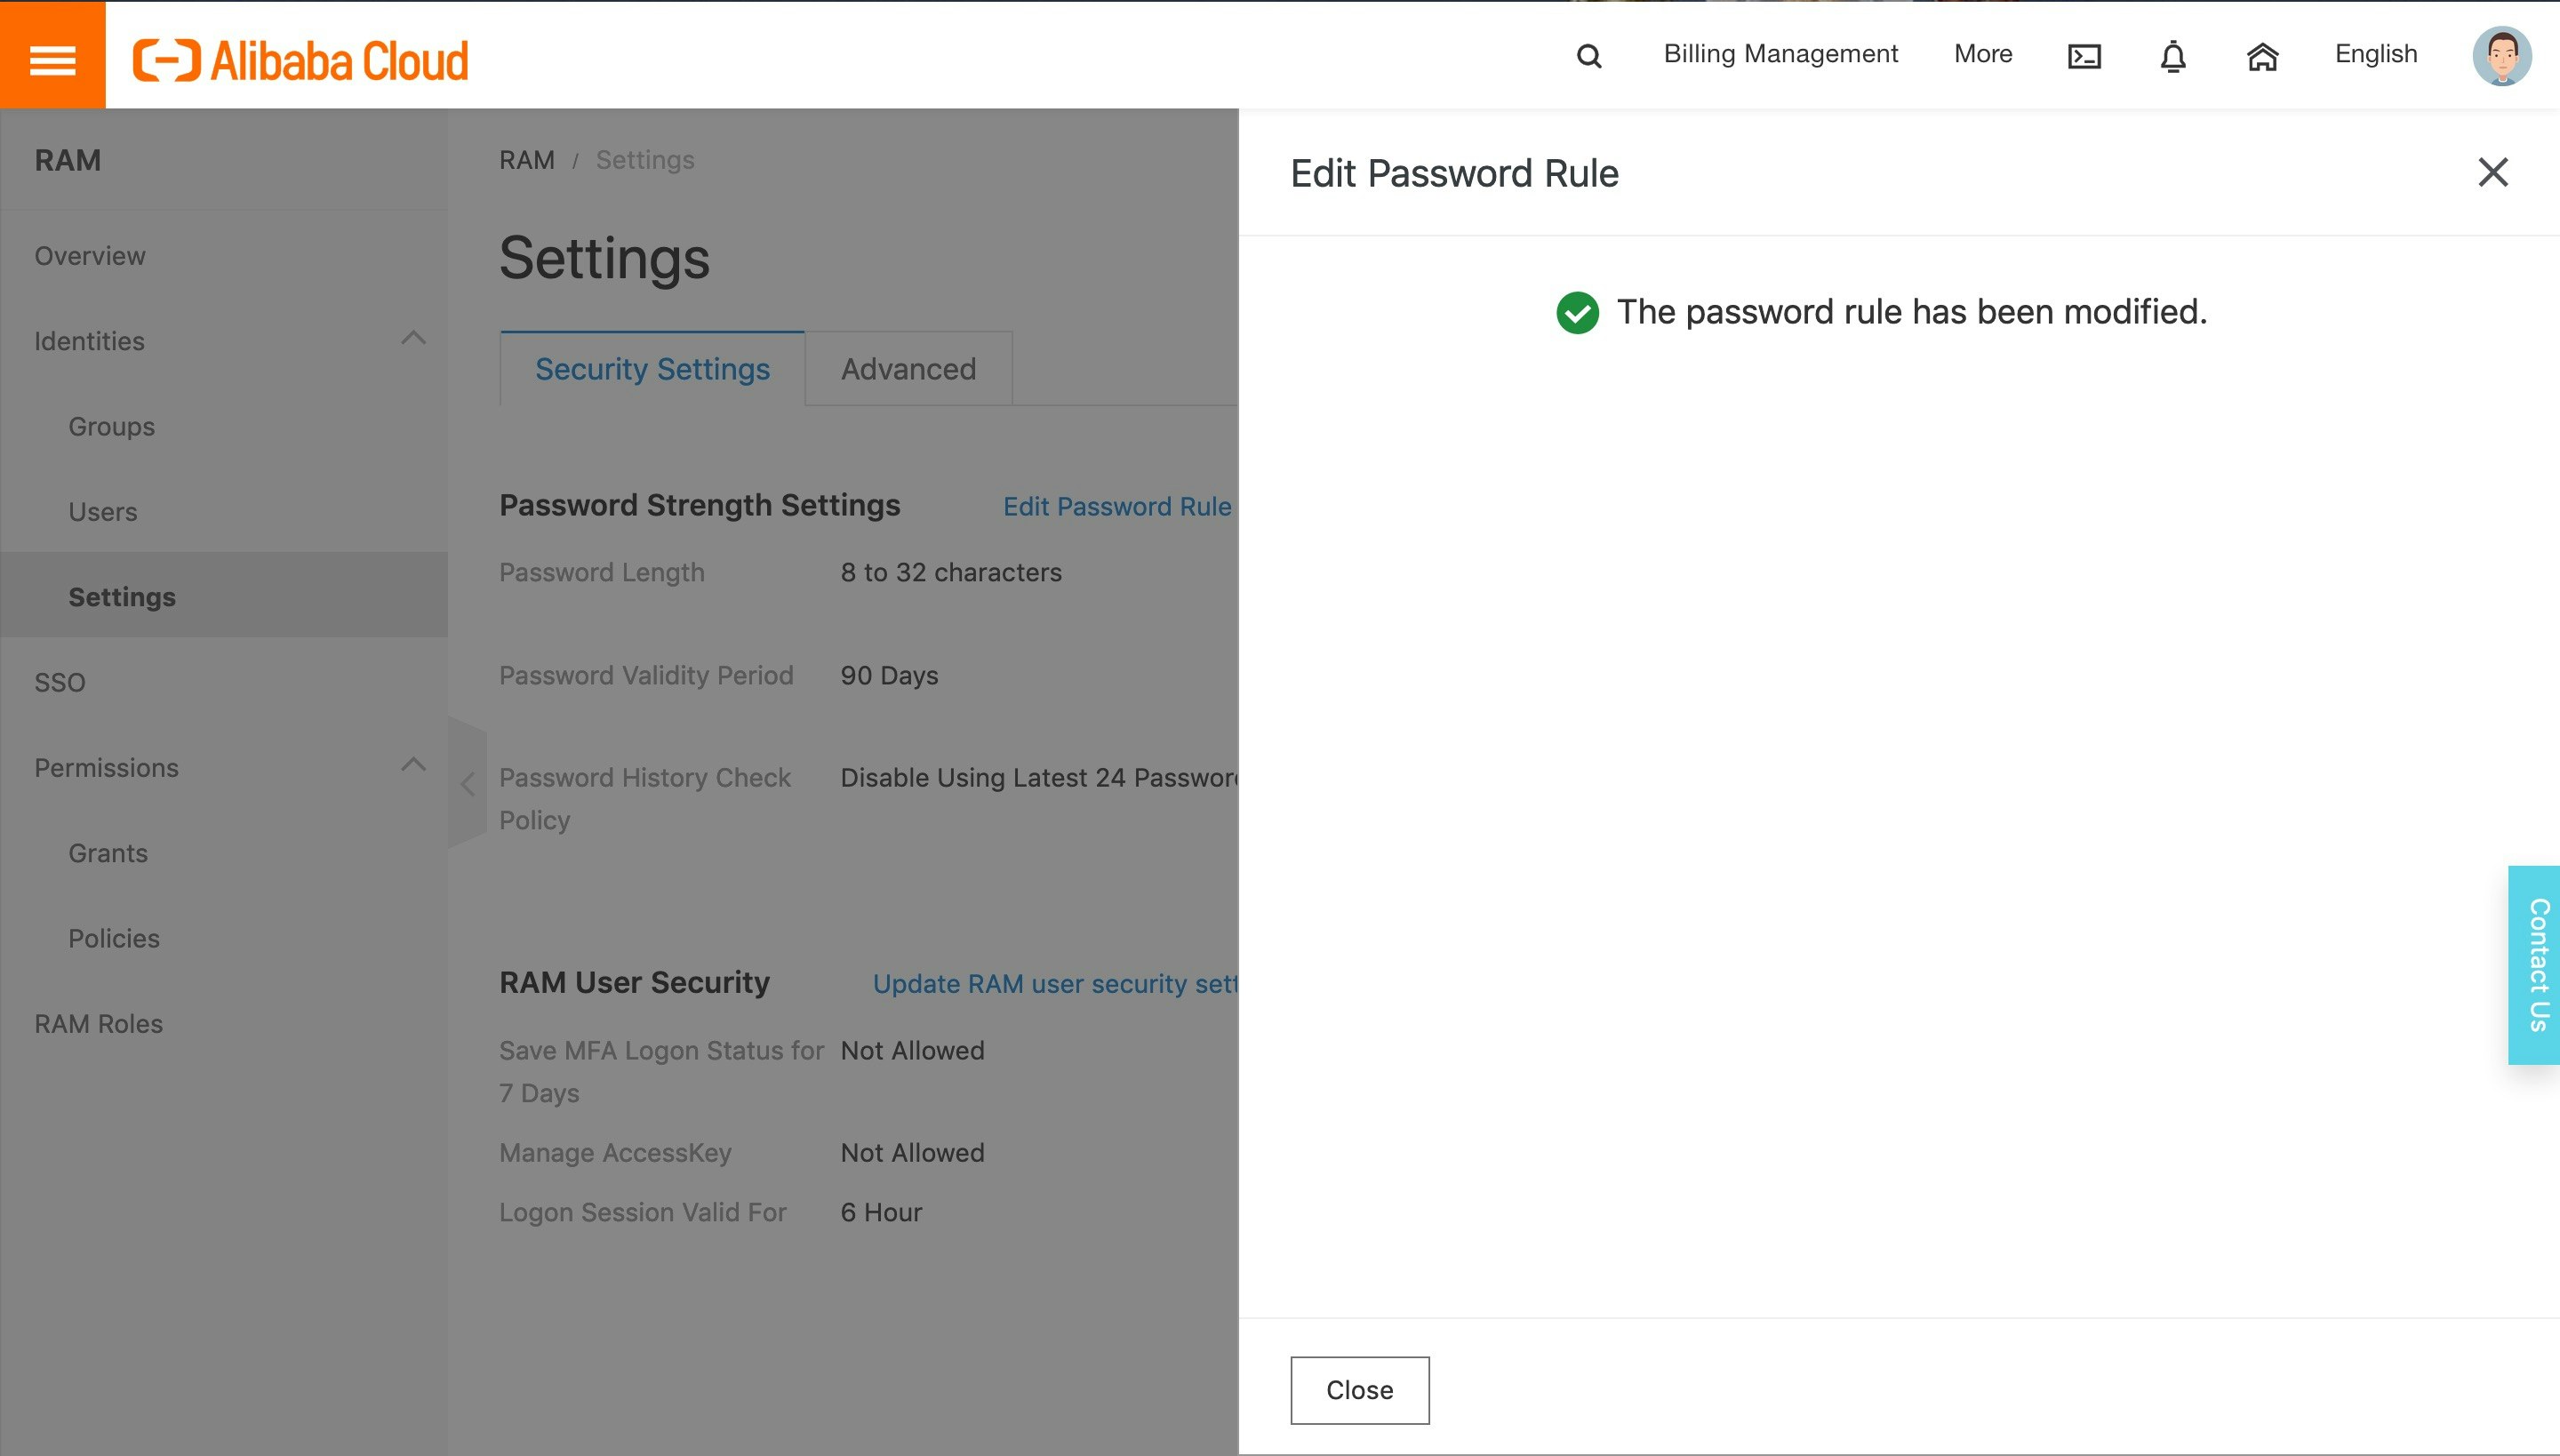Open the user avatar menu
This screenshot has height=1456, width=2560.
coord(2502,56)
